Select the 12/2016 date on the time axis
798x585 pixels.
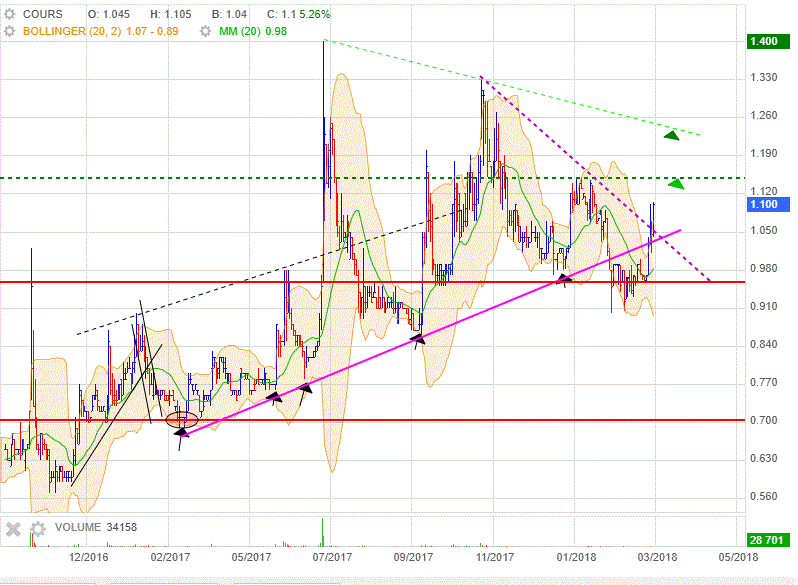pyautogui.click(x=89, y=557)
